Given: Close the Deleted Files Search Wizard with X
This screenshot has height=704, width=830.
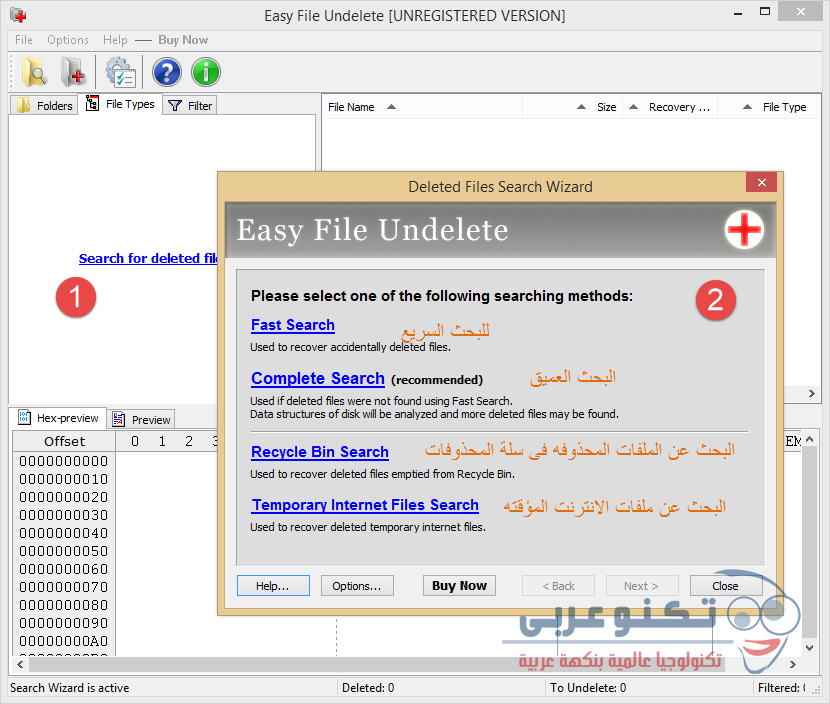Looking at the screenshot, I should (761, 183).
